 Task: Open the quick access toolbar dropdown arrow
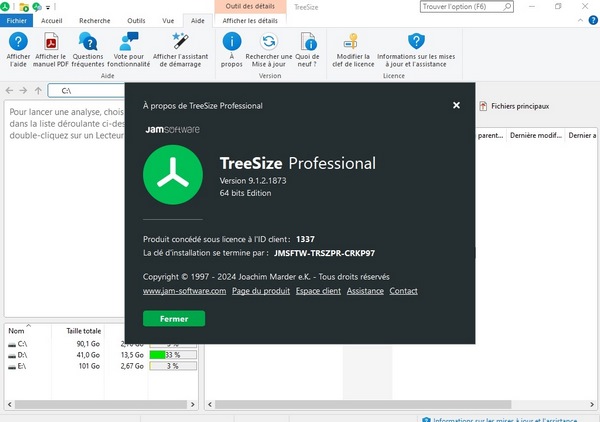tap(48, 7)
